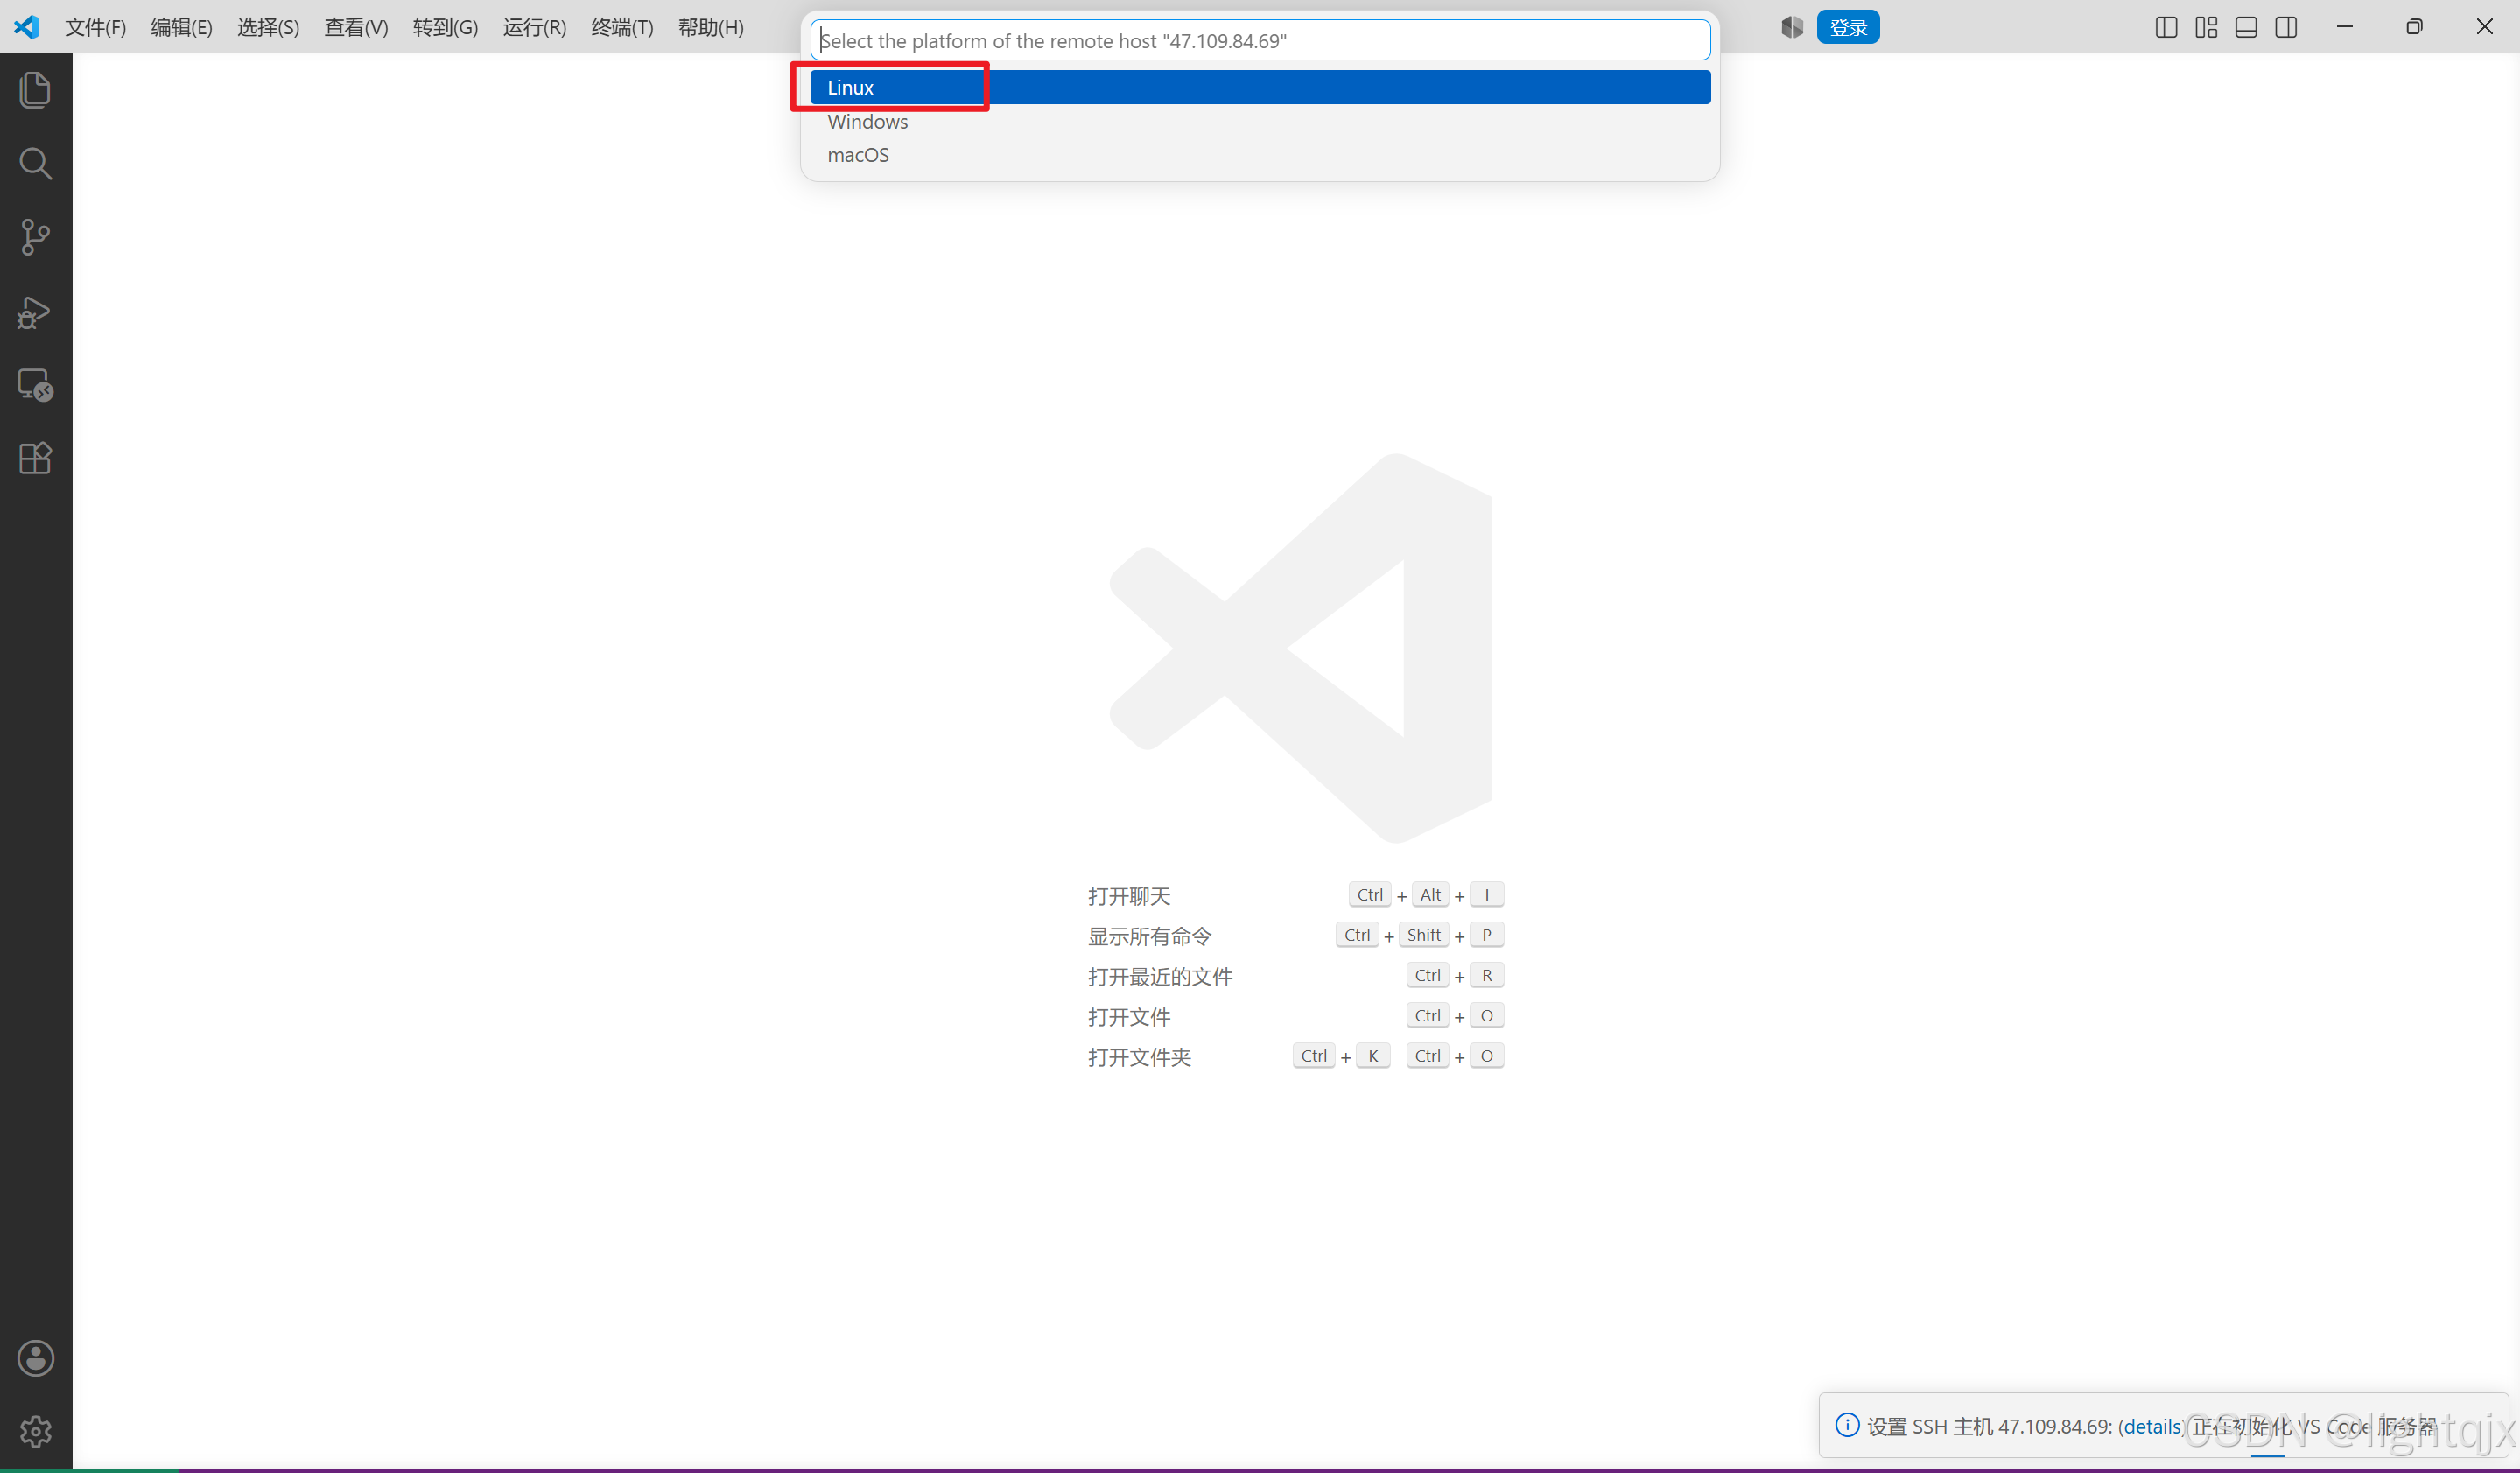Screen dimensions: 2520x1473
Task: Open the Extensions view
Action: click(35, 458)
